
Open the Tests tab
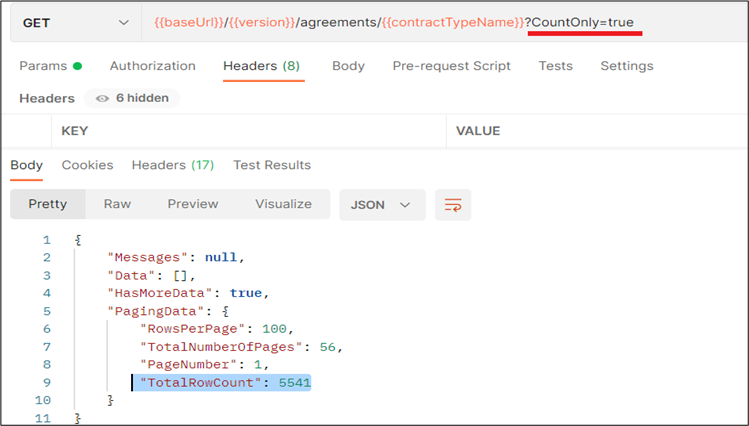click(555, 66)
